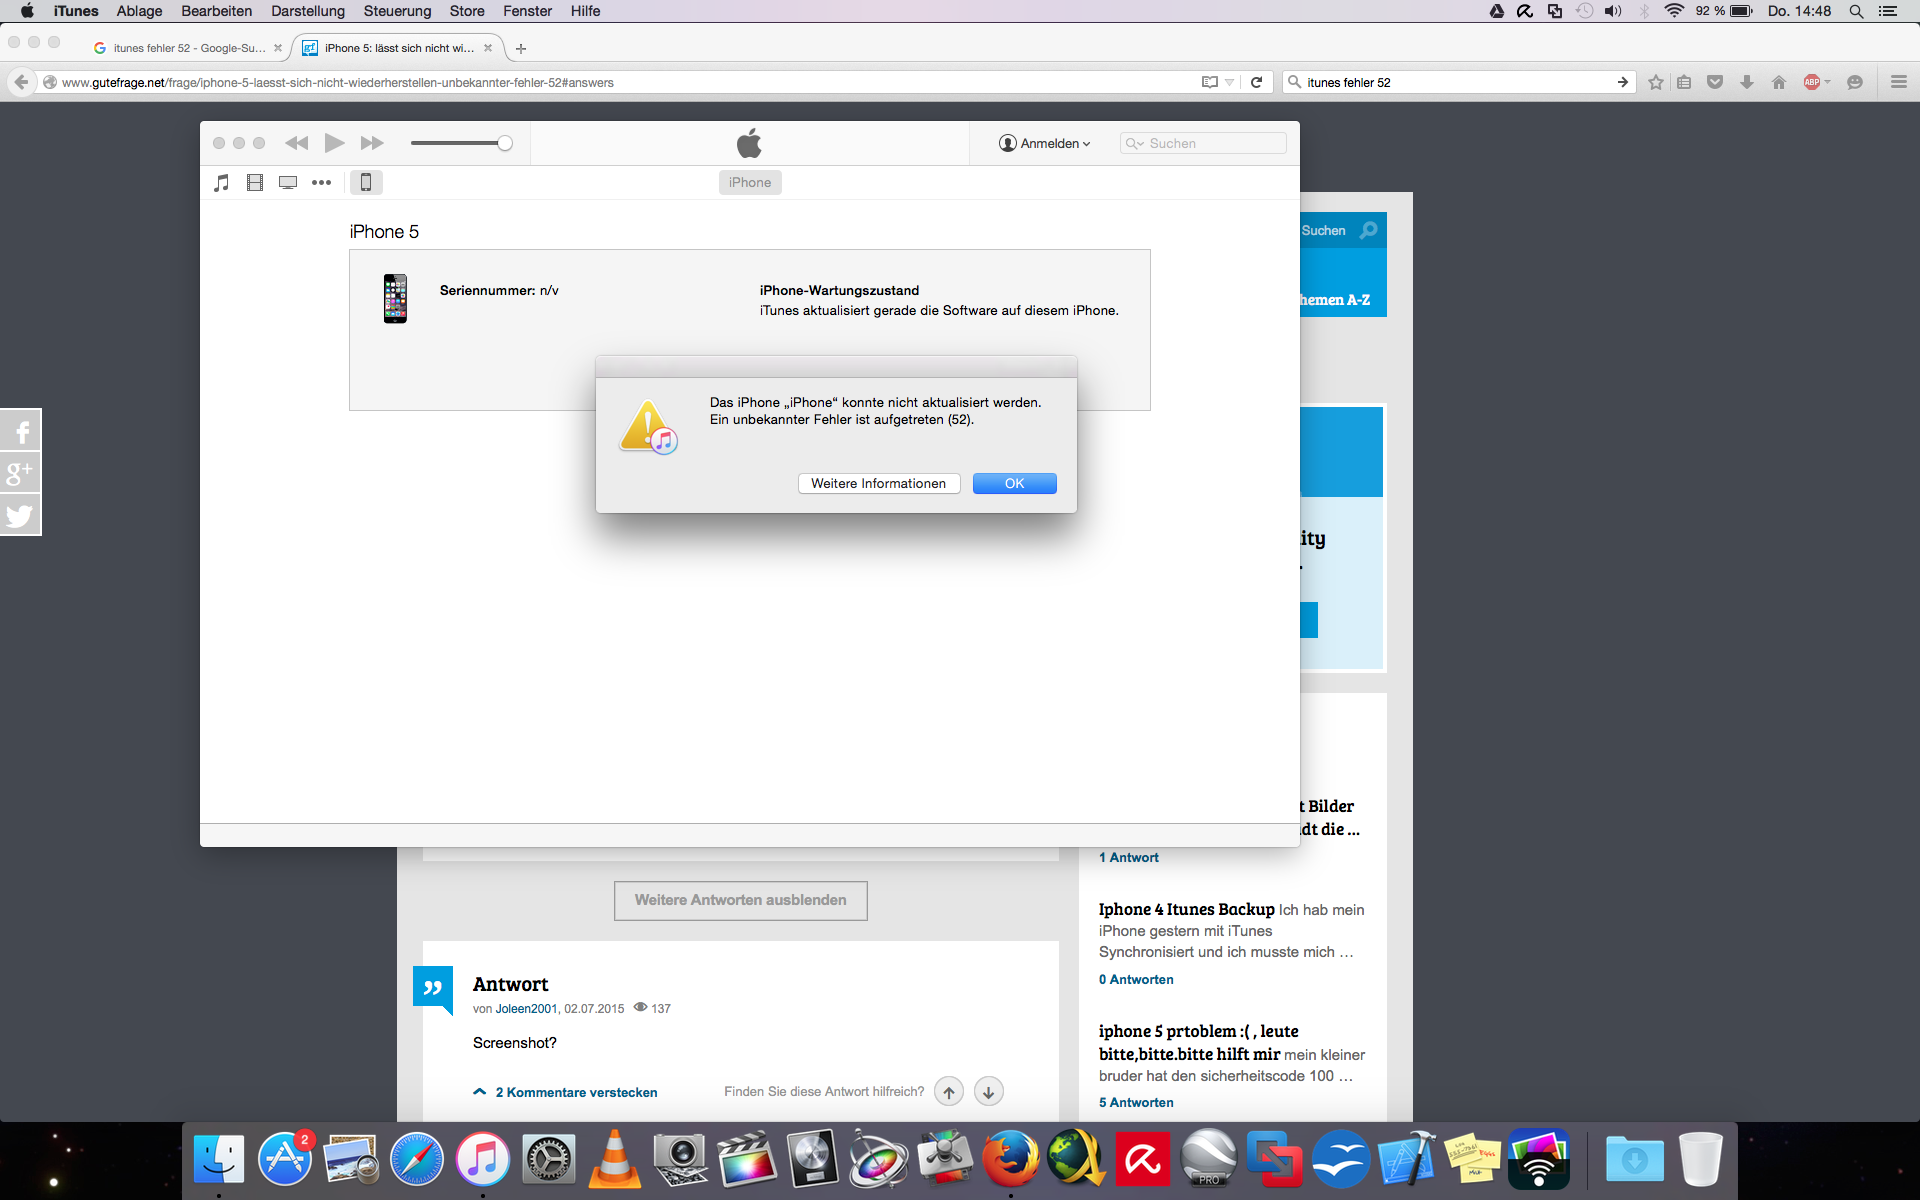Expand the Show history dropdown arrow in the URL bar

1230,82
